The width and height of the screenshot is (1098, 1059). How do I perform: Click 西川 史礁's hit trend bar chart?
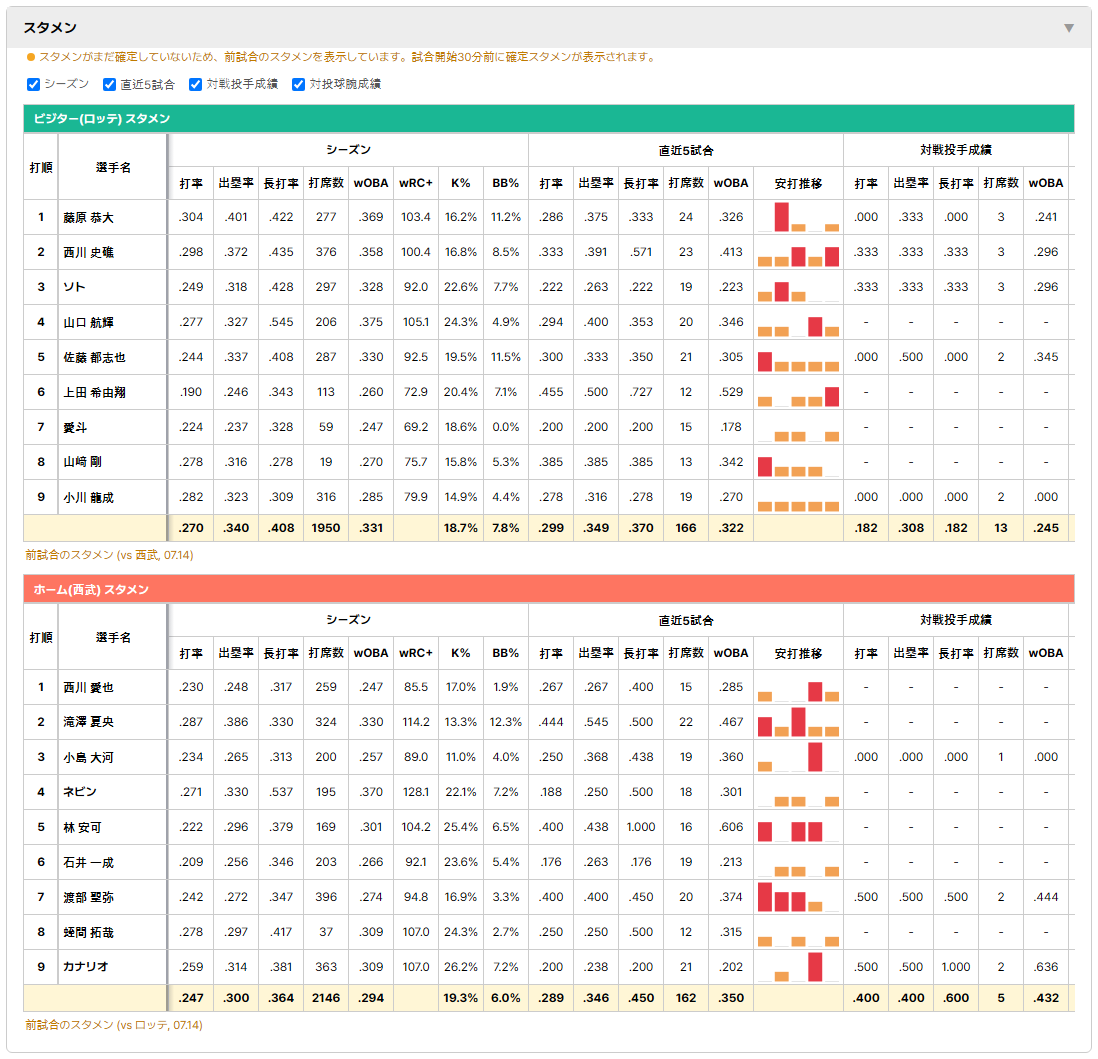click(798, 252)
